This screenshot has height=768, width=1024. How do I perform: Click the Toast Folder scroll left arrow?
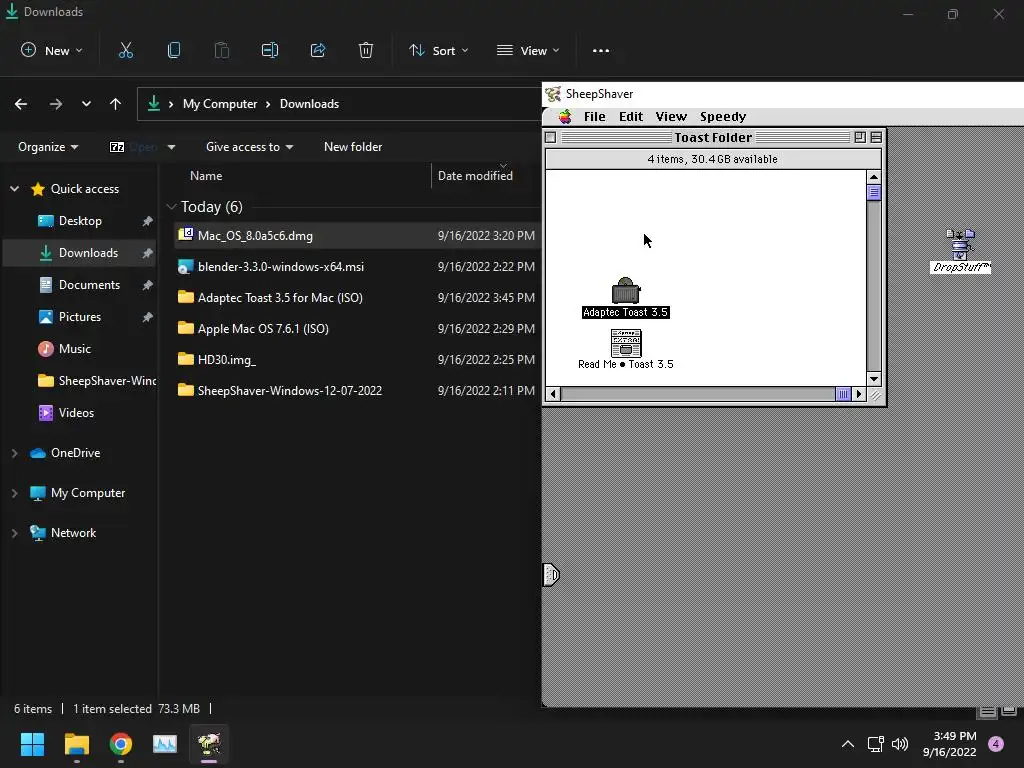pyautogui.click(x=554, y=394)
